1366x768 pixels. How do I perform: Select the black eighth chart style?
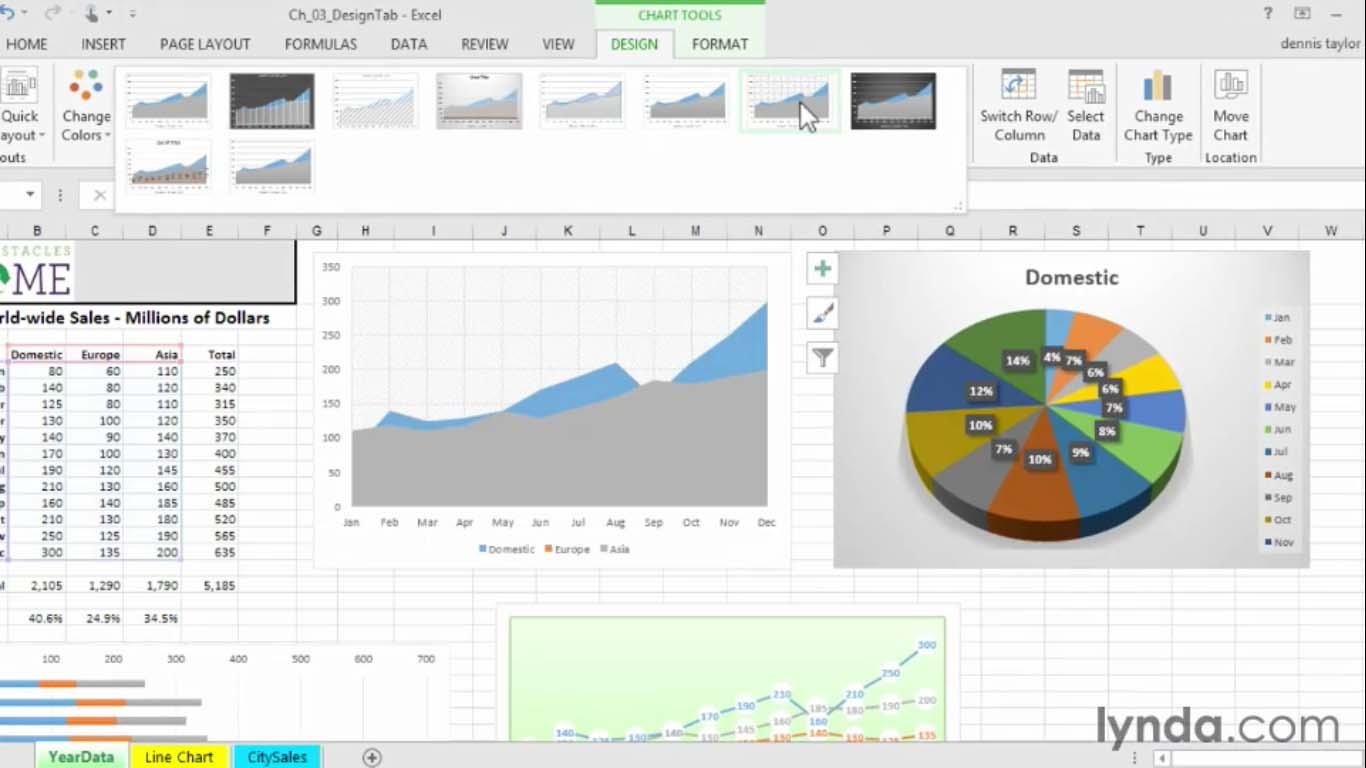893,101
